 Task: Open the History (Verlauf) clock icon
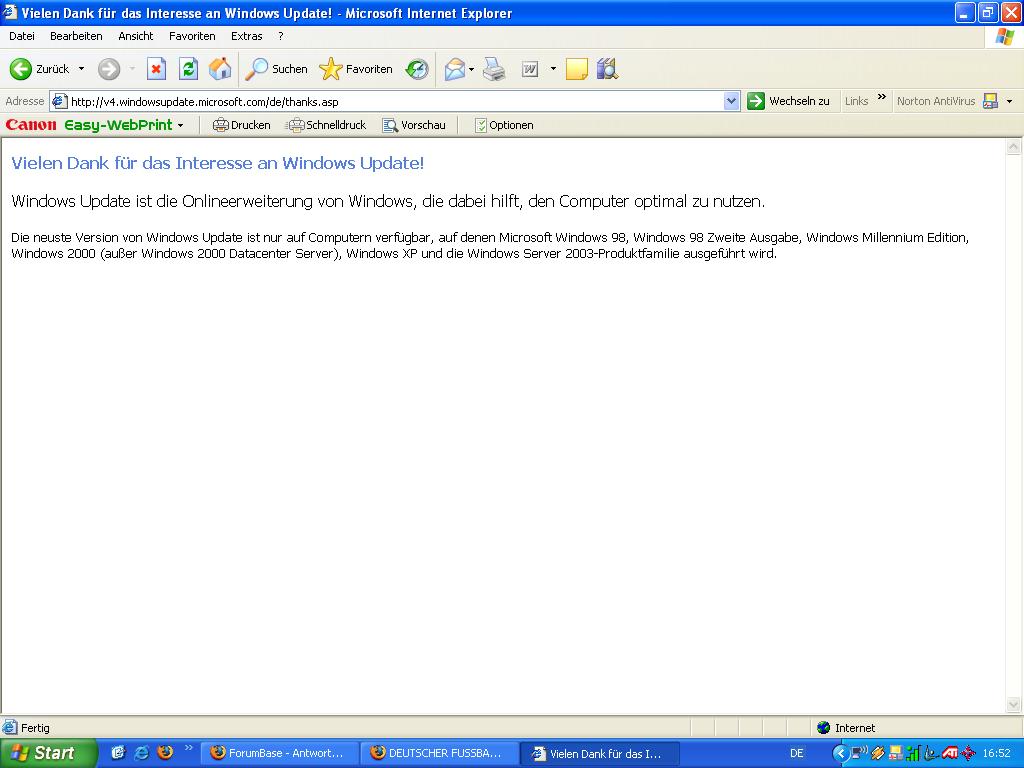[x=417, y=69]
